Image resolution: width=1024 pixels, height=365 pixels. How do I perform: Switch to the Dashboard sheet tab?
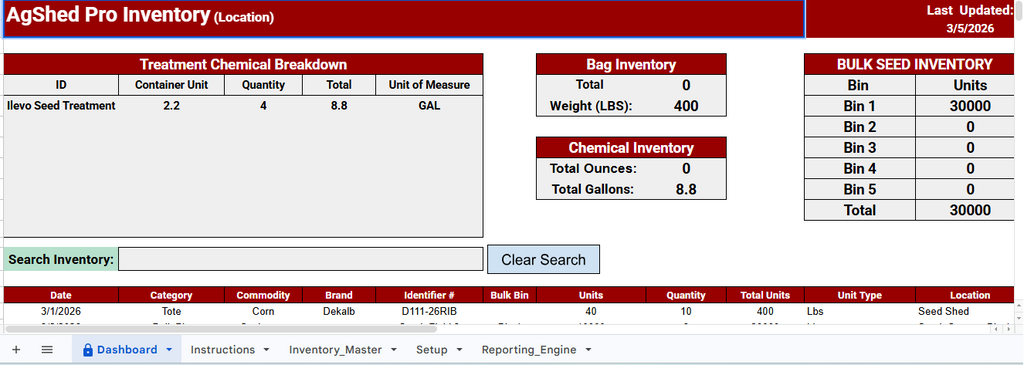click(127, 350)
